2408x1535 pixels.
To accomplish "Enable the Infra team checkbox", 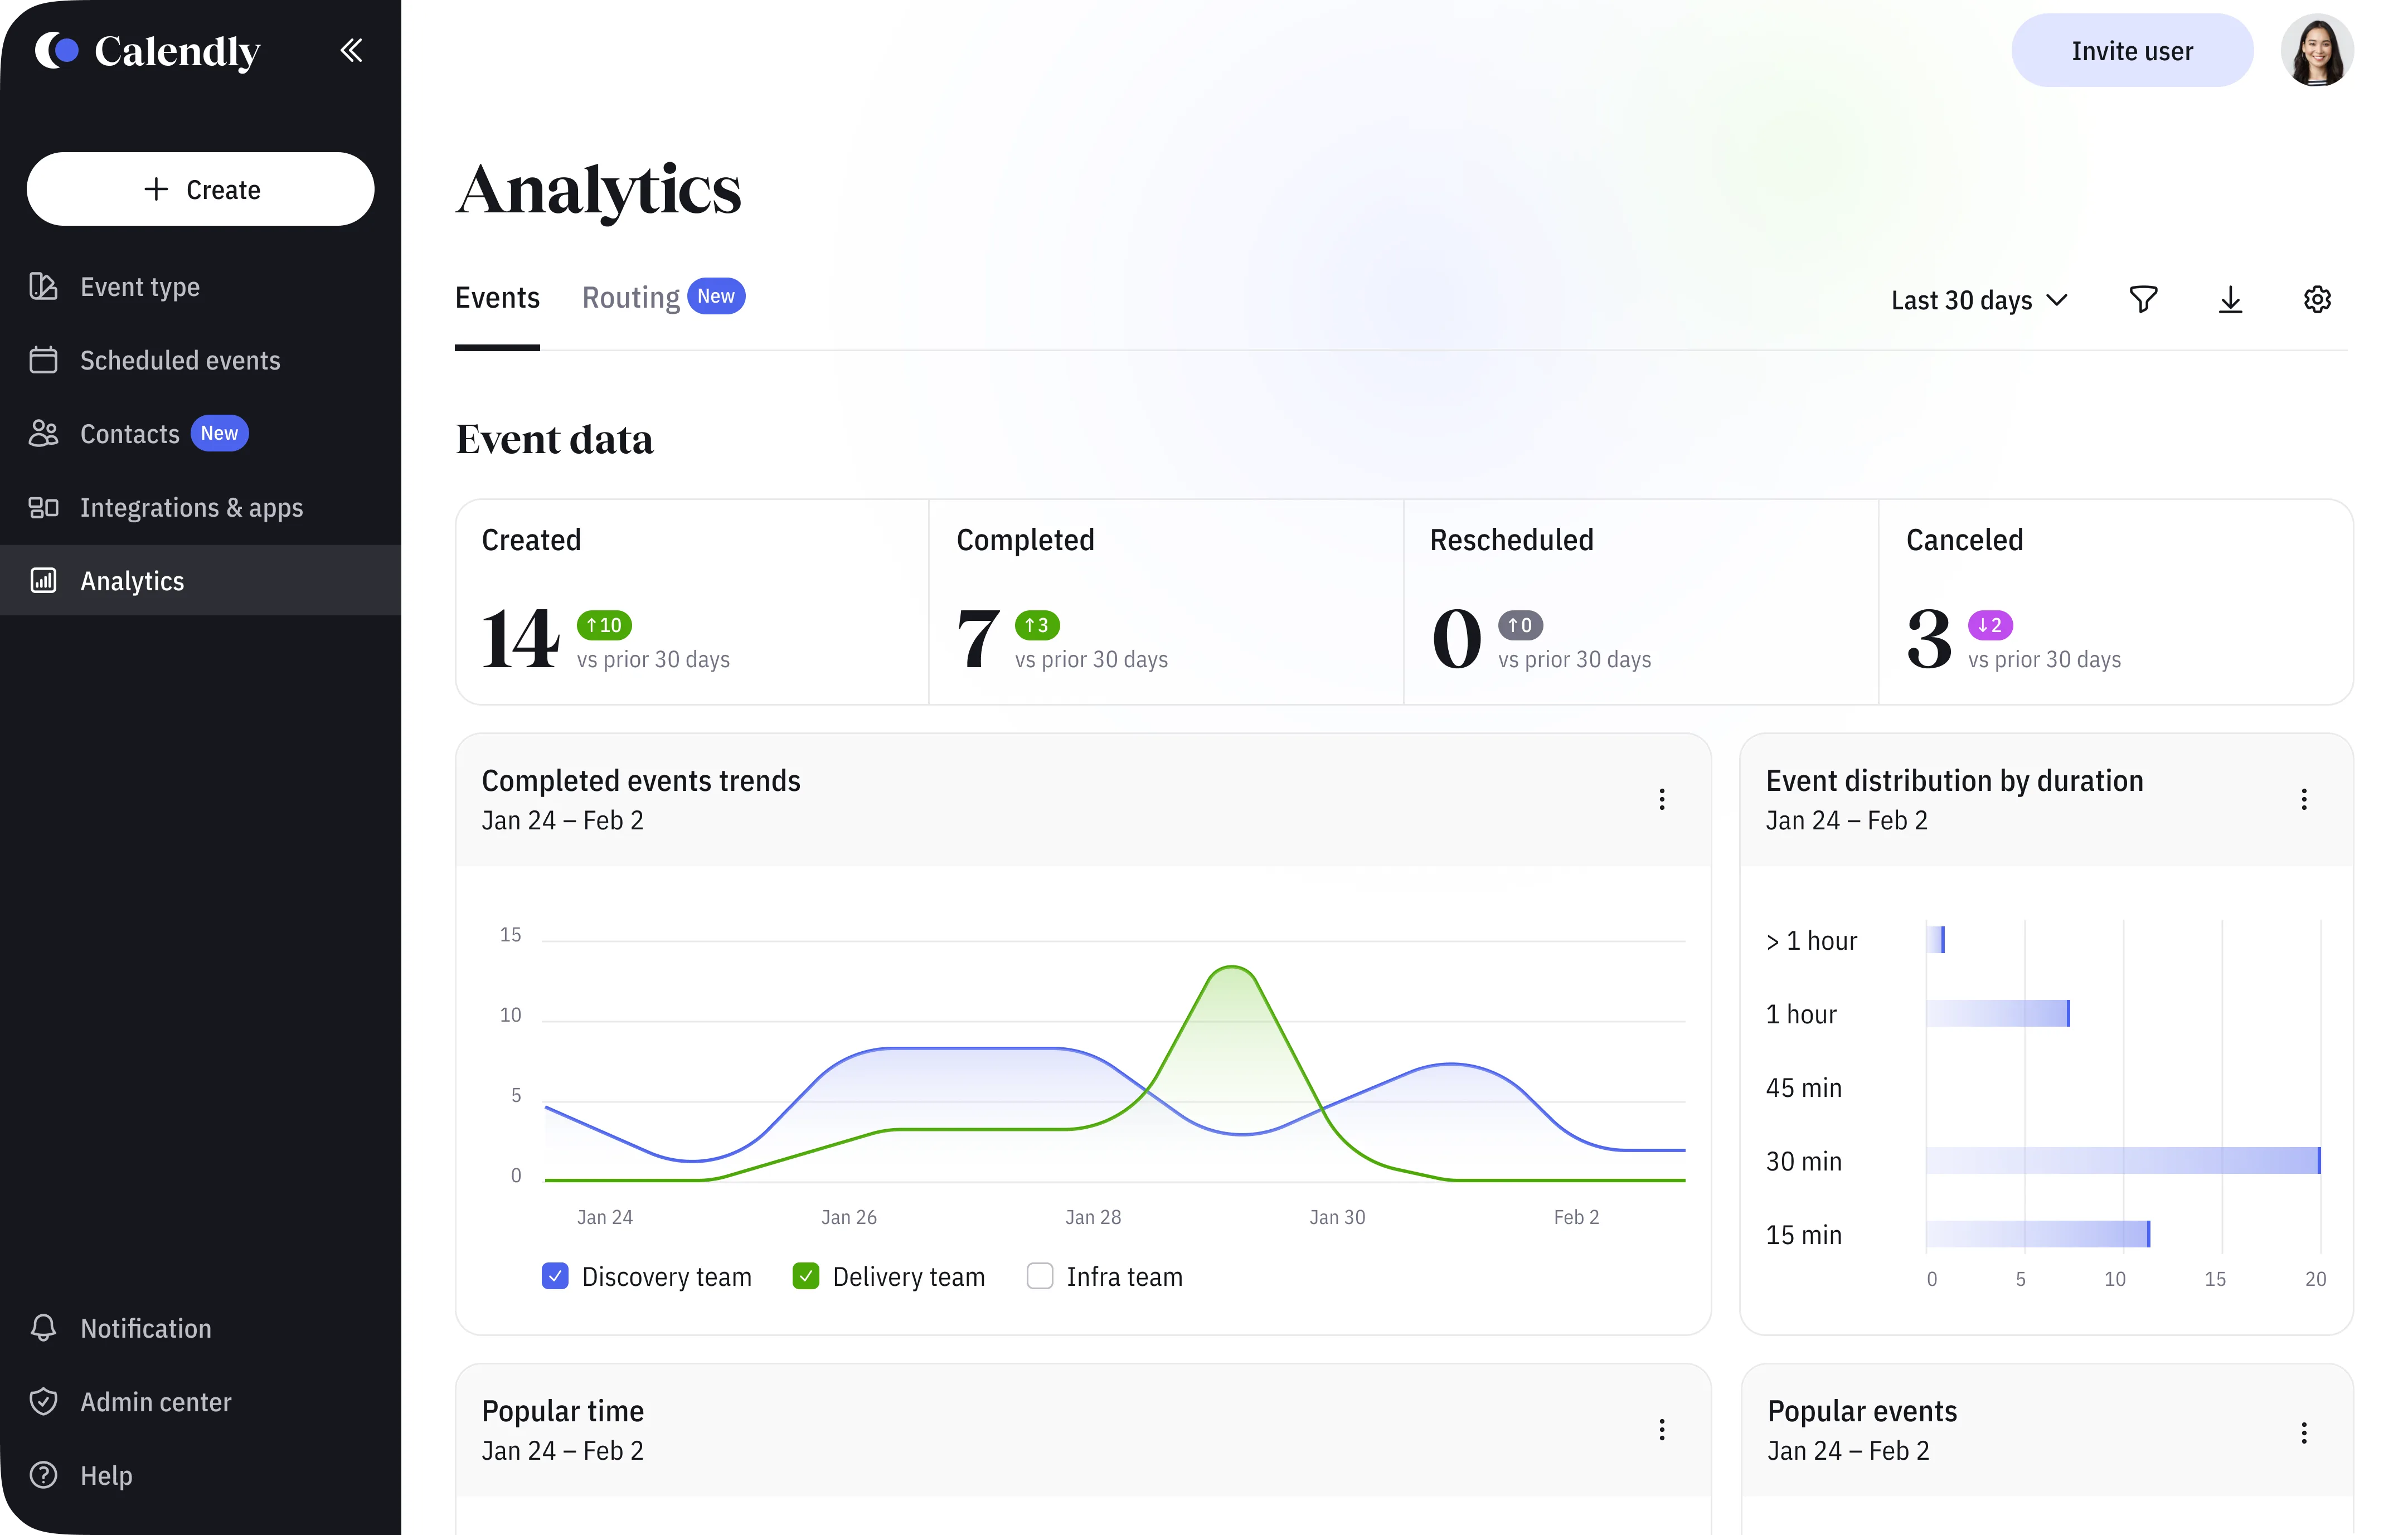I will tap(1040, 1276).
